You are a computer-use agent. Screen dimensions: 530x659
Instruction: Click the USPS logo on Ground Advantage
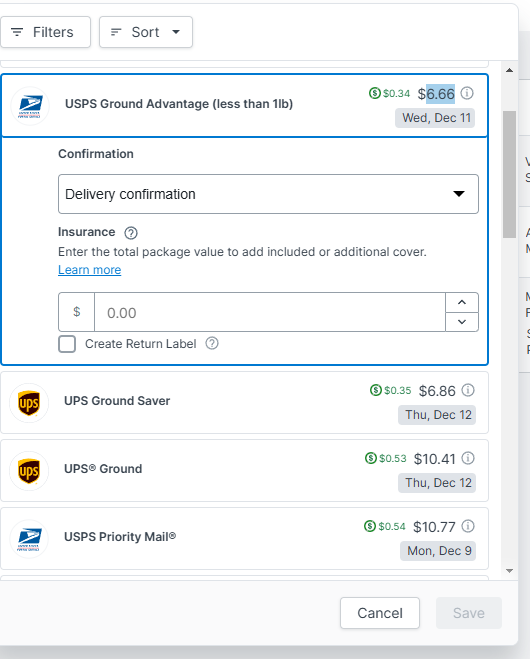30,106
